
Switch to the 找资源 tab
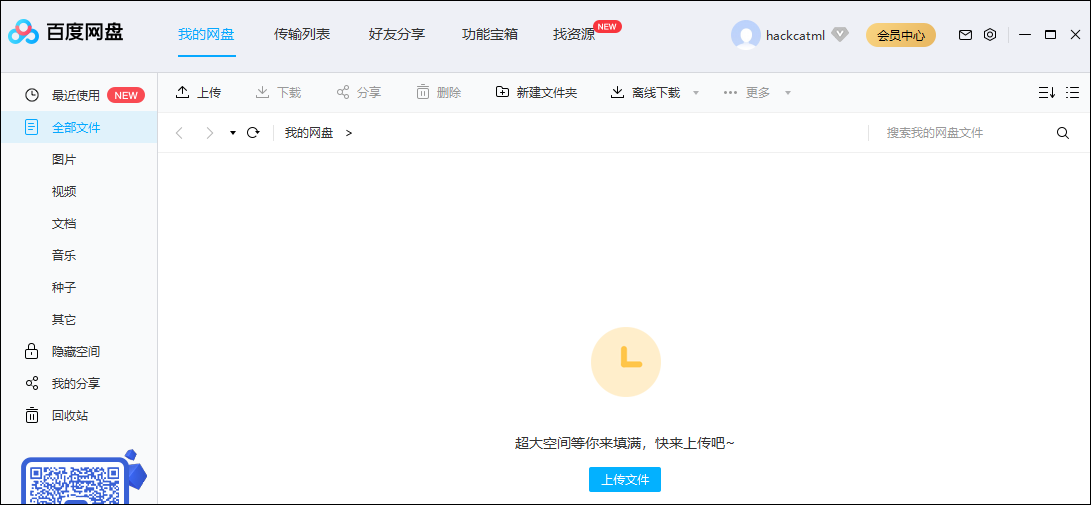574,34
